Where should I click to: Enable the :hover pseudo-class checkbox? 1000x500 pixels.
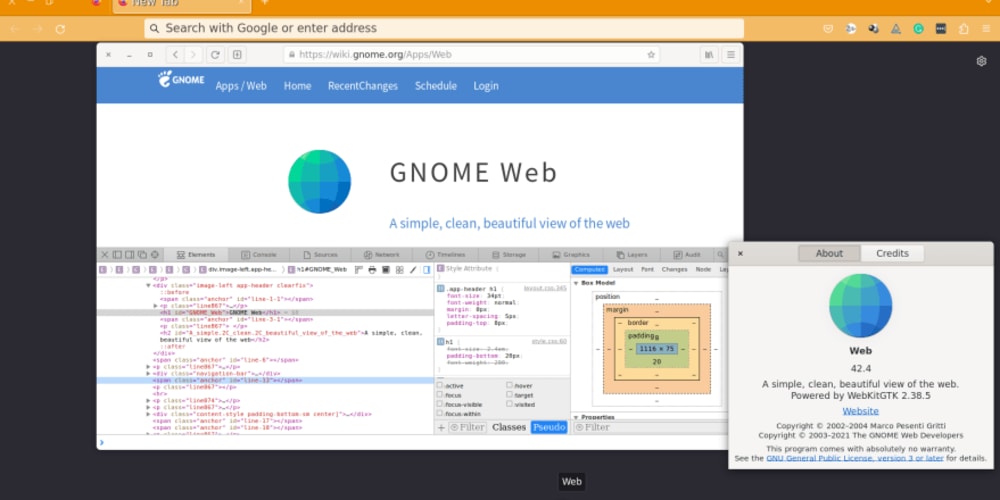click(x=510, y=385)
